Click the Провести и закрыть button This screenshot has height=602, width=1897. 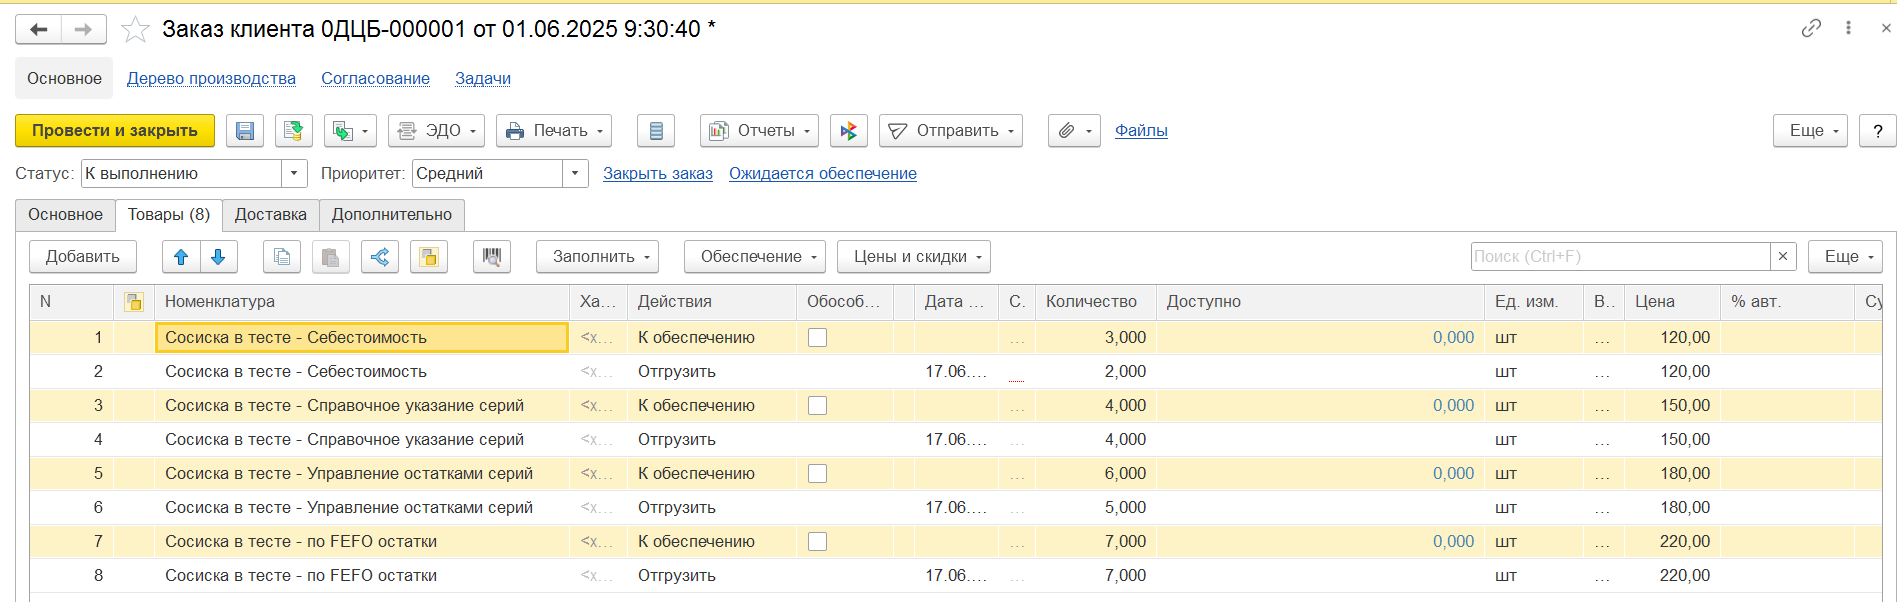pos(115,131)
